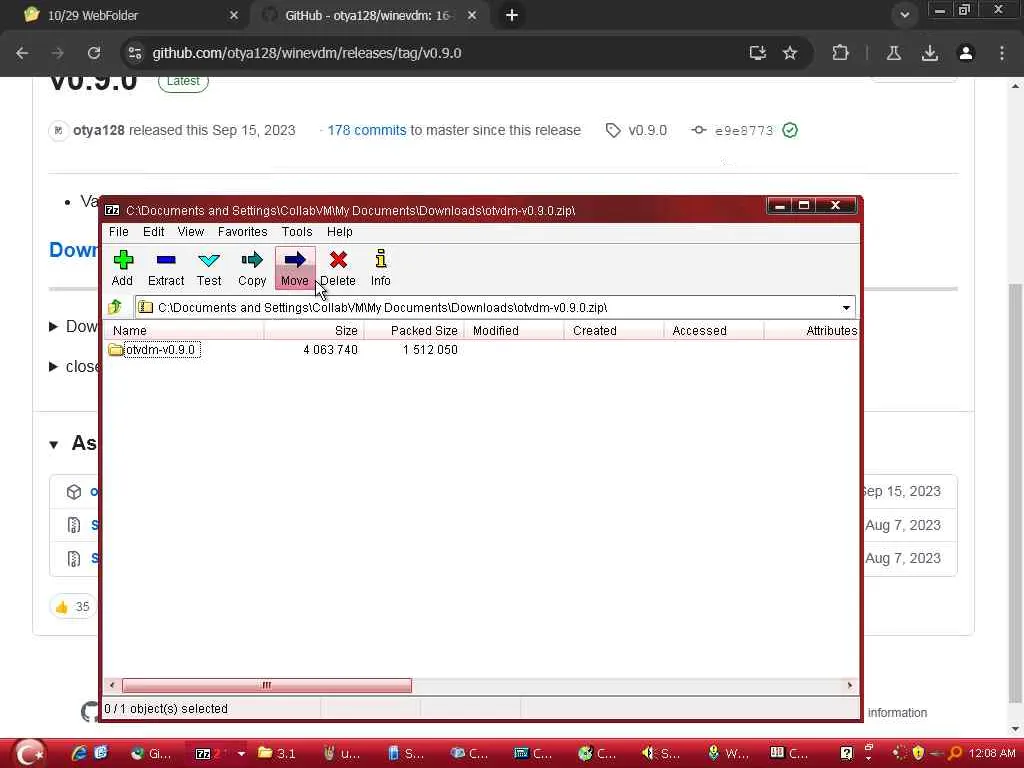The height and width of the screenshot is (768, 1024).
Task: Click the security shield tray icon
Action: pos(918,753)
